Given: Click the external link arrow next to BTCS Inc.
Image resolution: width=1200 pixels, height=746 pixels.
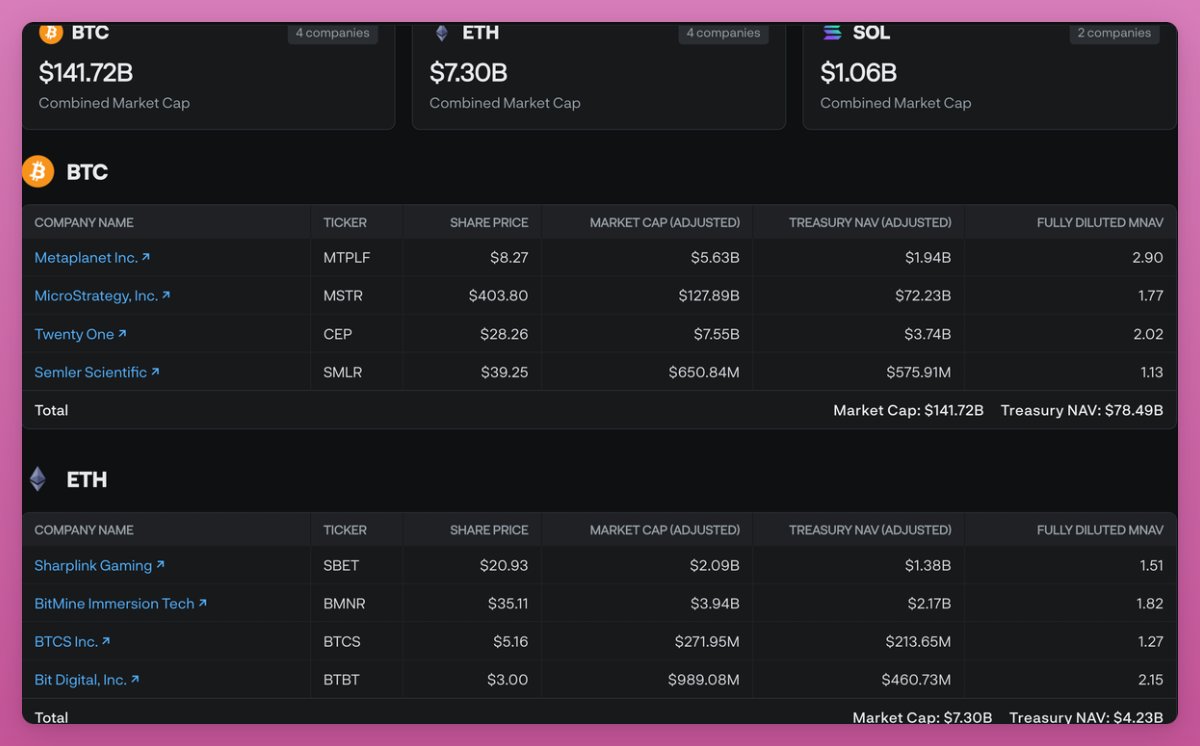Looking at the screenshot, I should pyautogui.click(x=106, y=641).
